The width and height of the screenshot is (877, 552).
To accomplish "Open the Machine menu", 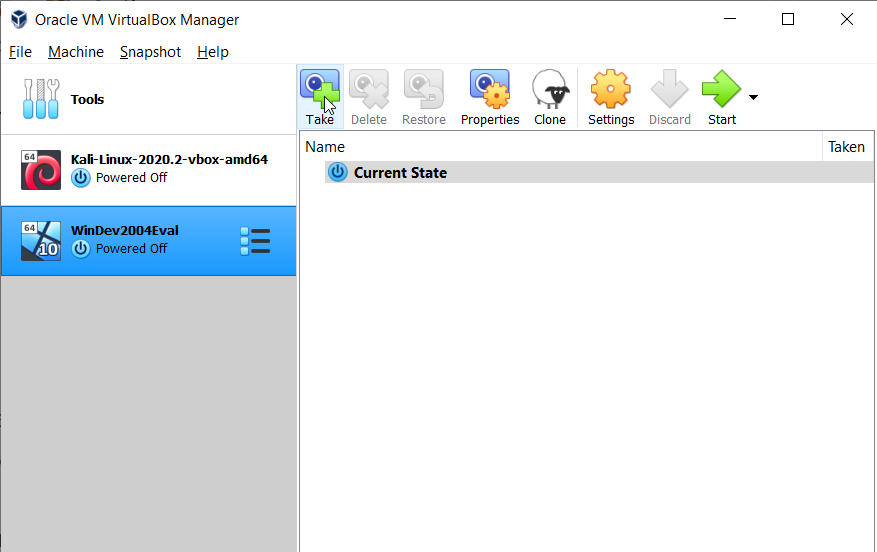I will 76,52.
